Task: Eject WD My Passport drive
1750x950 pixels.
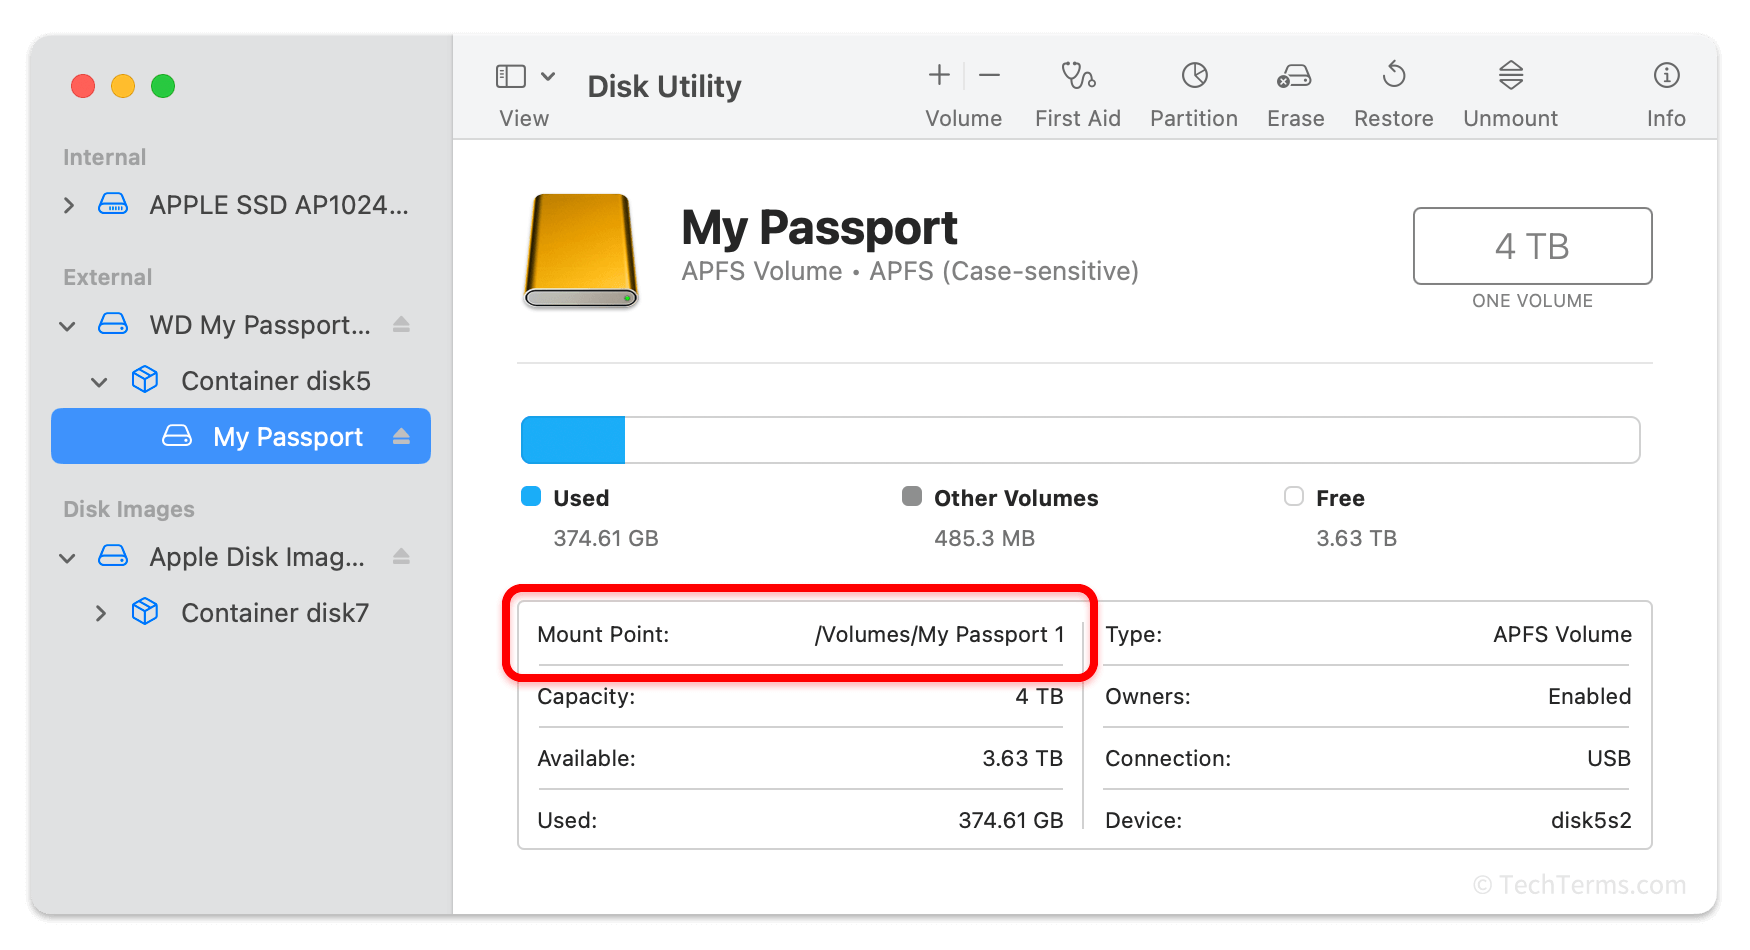Action: (x=401, y=324)
